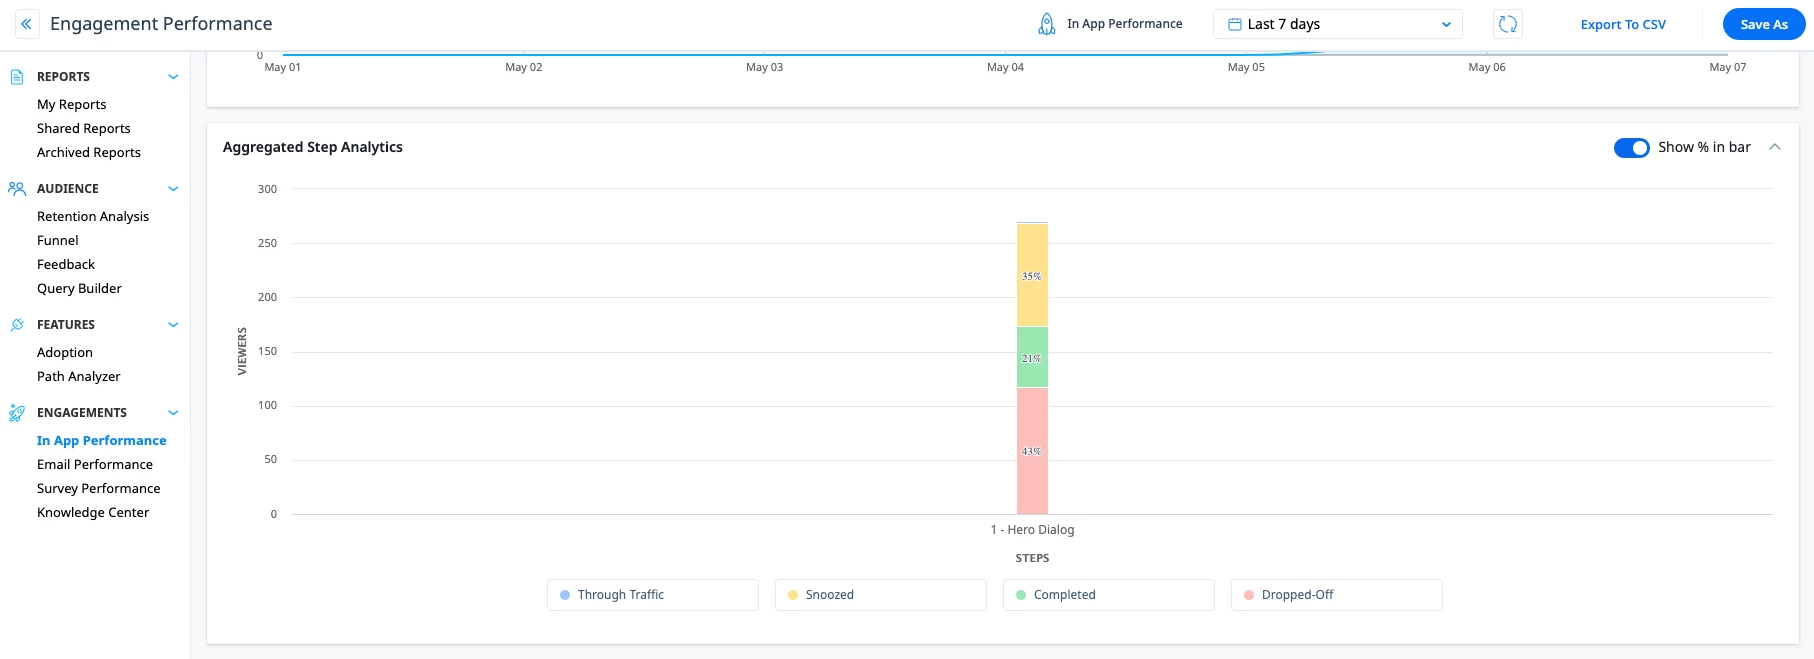
Task: Click the '1 - Hero Dialog' step label
Action: [x=1032, y=530]
